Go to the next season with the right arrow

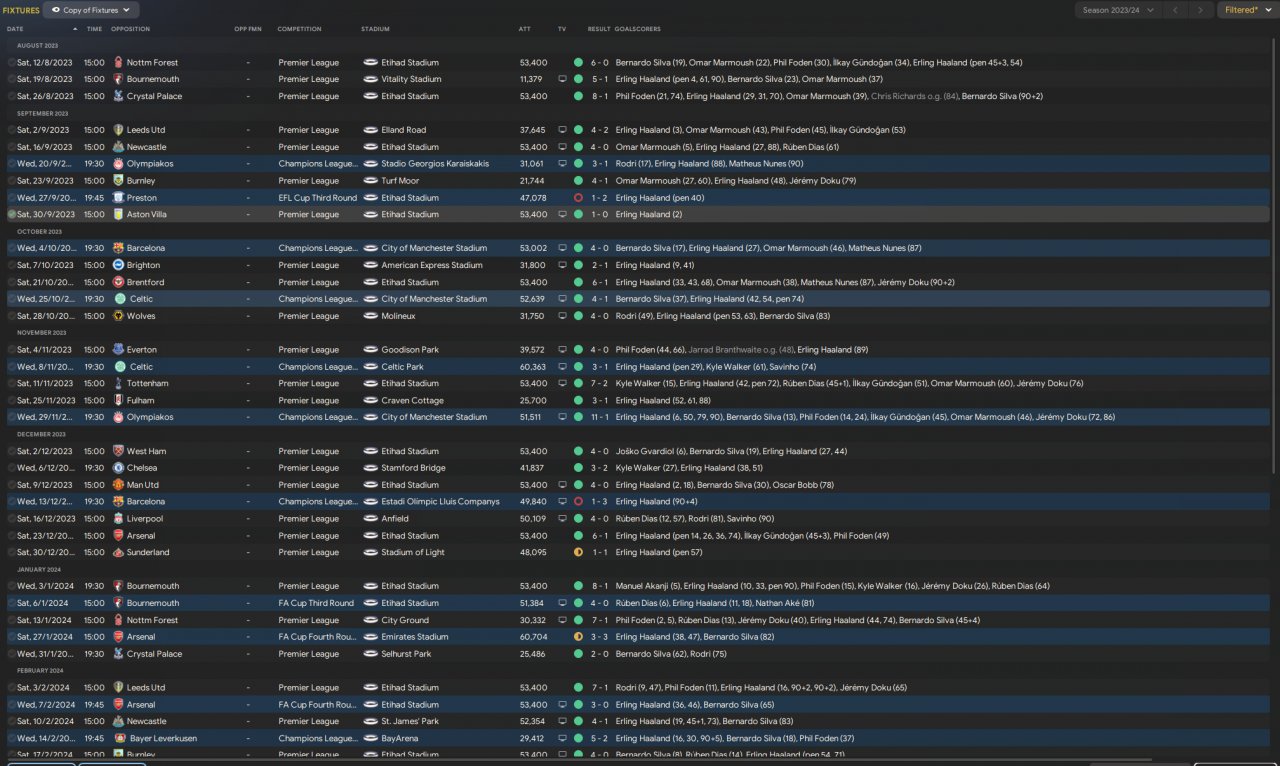[x=1201, y=10]
